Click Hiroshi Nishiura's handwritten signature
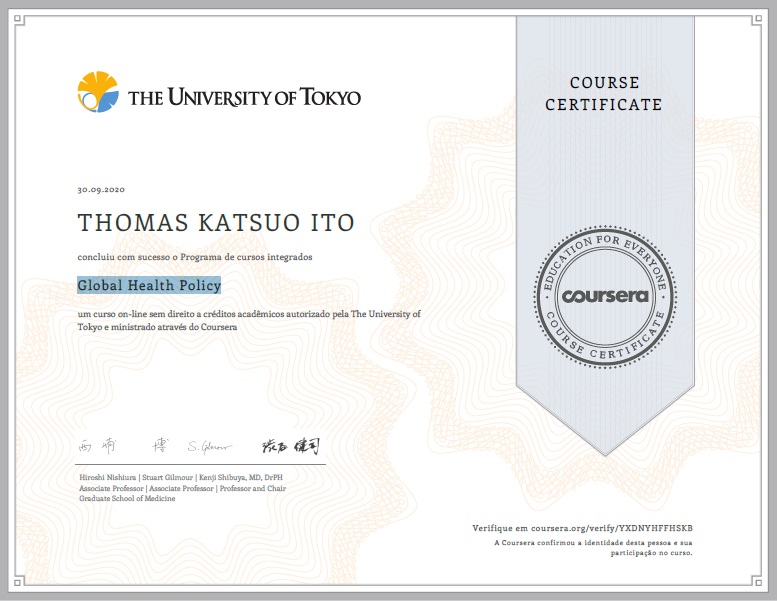This screenshot has height=601, width=777. [123, 445]
